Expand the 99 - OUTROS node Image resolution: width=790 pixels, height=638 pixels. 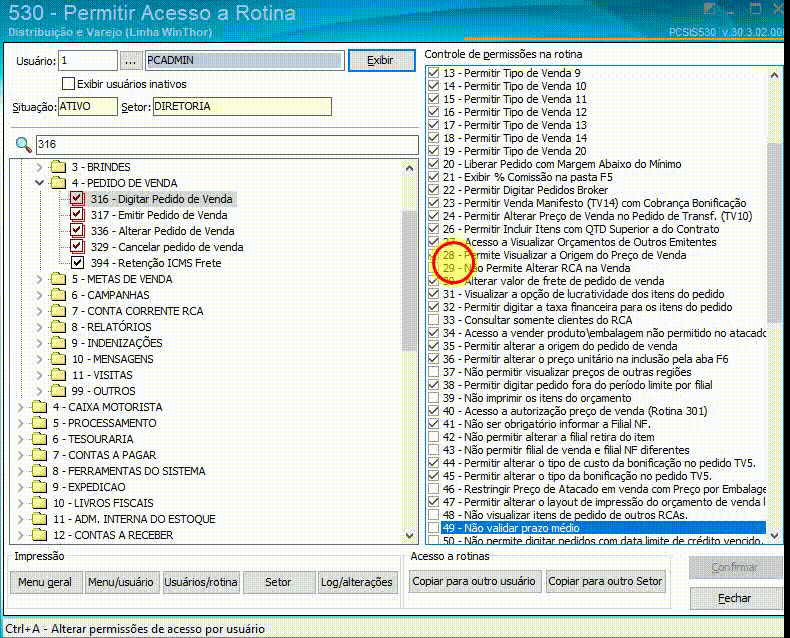pyautogui.click(x=39, y=391)
